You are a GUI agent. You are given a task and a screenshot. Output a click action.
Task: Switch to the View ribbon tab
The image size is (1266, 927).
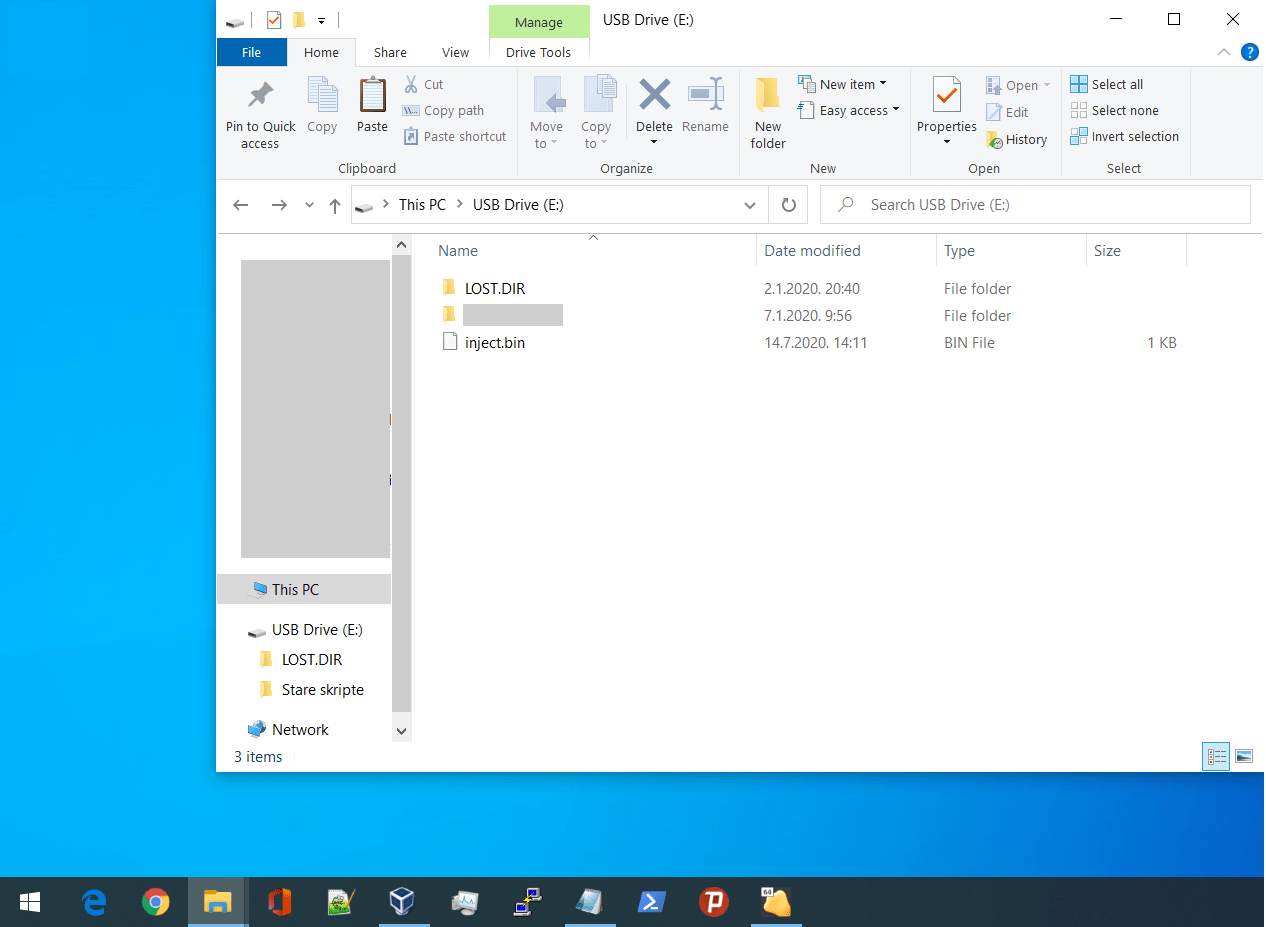455,53
